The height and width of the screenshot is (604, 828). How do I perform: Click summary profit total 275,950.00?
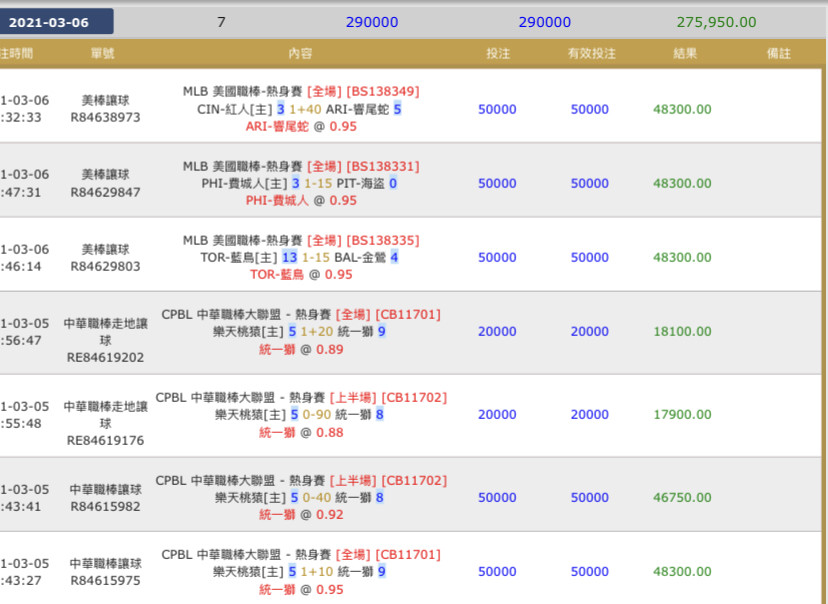pos(716,22)
